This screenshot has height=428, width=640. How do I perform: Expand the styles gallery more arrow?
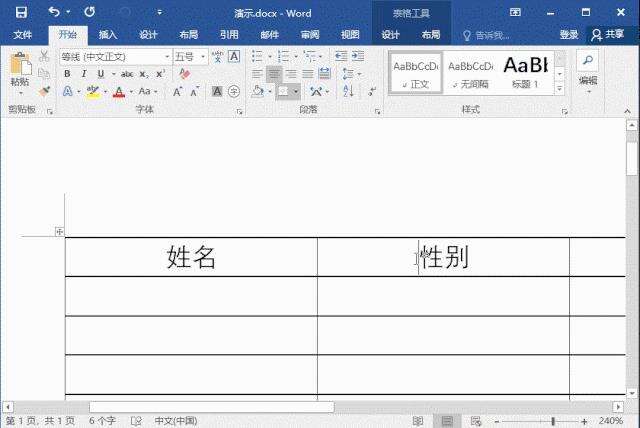click(560, 88)
